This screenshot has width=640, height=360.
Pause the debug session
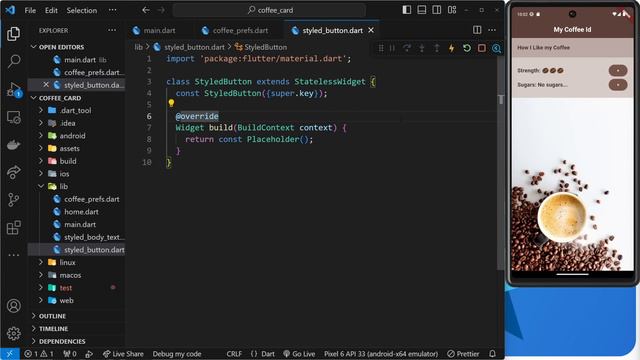pos(392,48)
